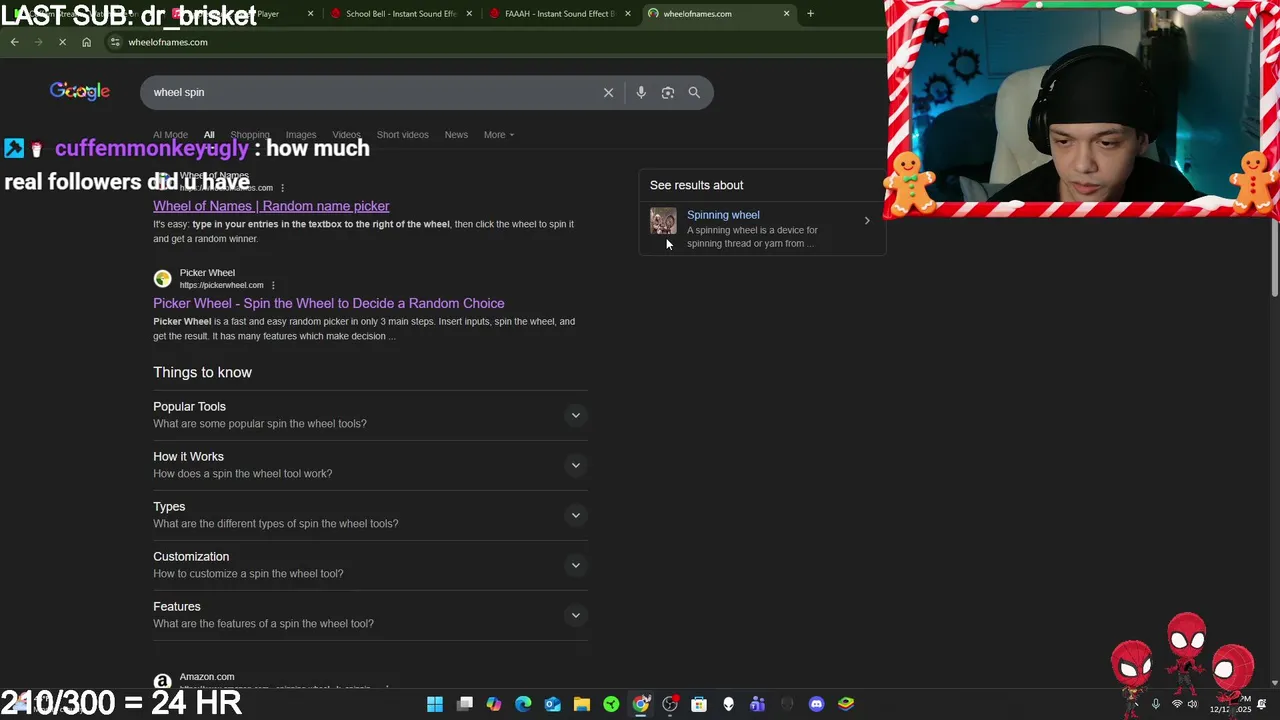Close the School Bell tab
This screenshot has width=1280, height=720.
click(x=469, y=14)
